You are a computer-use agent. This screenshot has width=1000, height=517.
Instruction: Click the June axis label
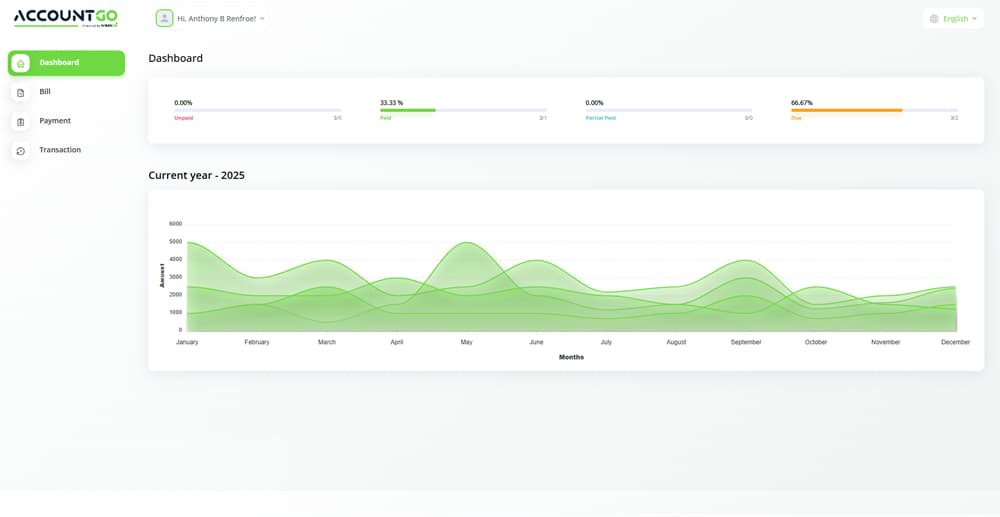click(x=536, y=342)
